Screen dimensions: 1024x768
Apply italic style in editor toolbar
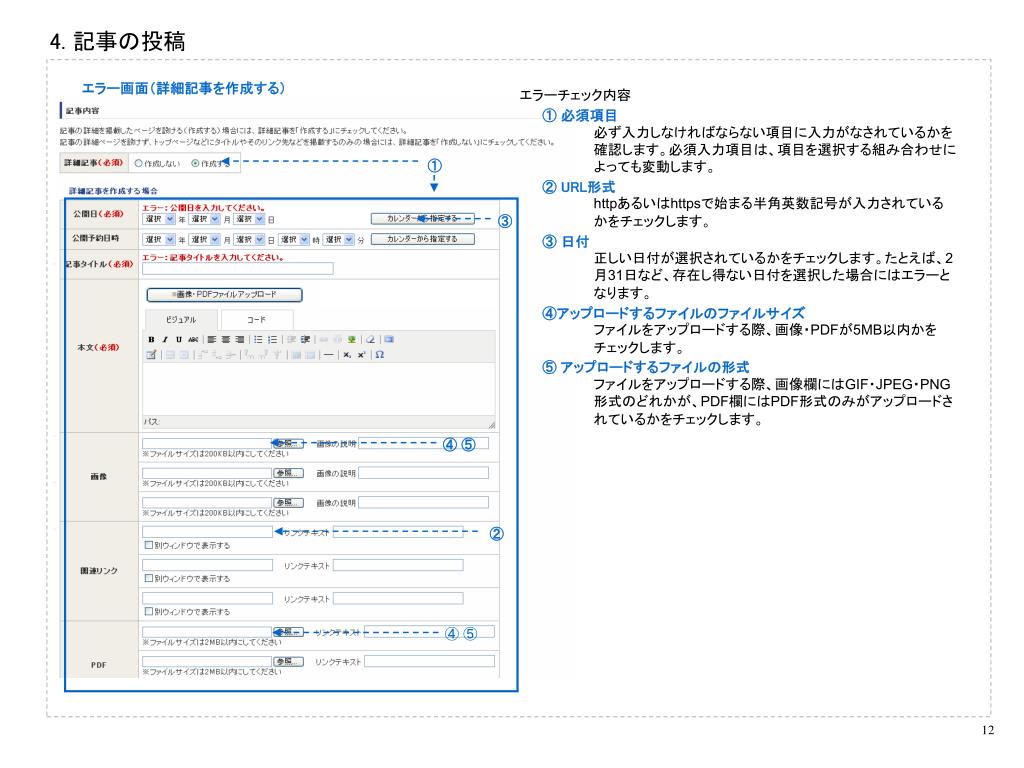(x=165, y=340)
